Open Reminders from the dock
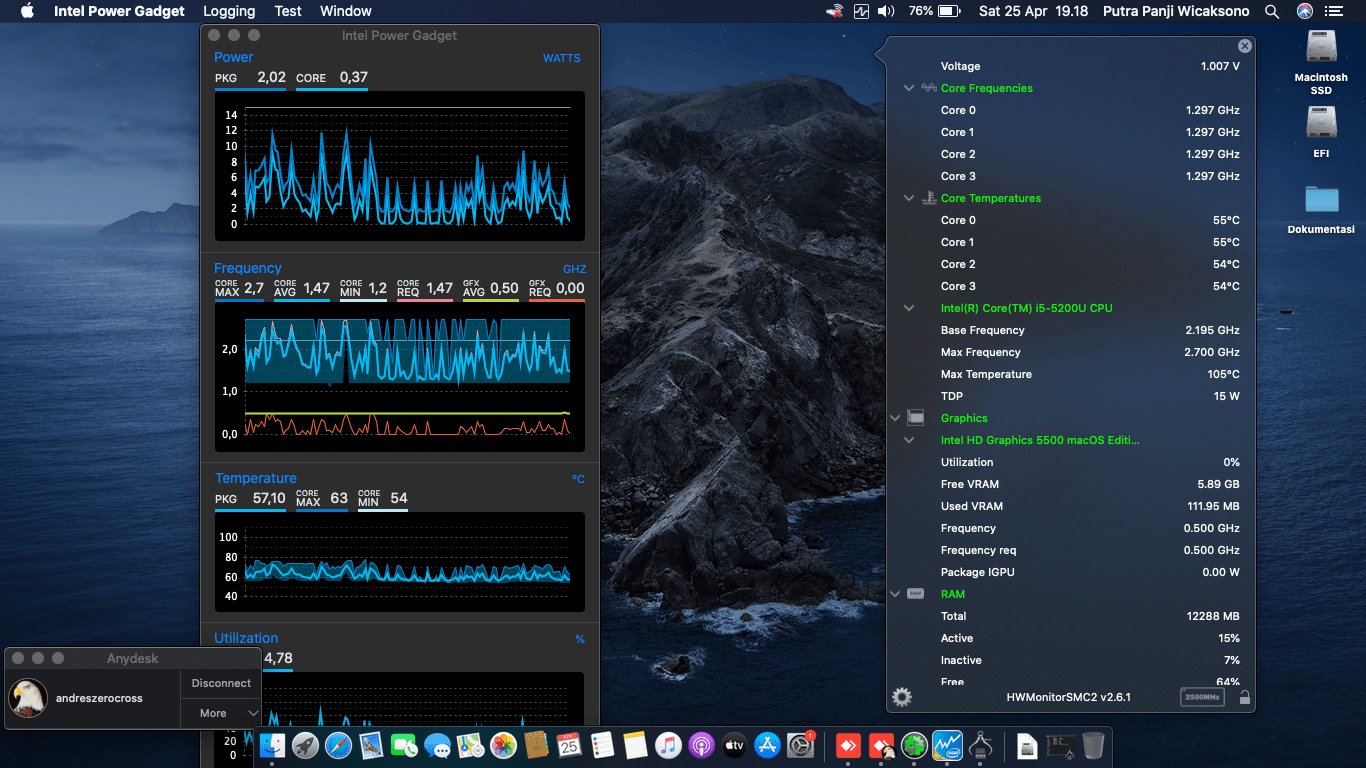This screenshot has width=1366, height=768. [x=602, y=745]
